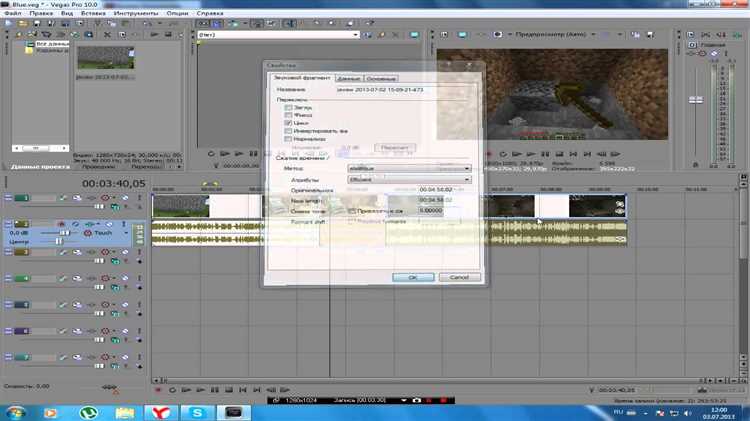The width and height of the screenshot is (750, 421).
Task: Start recording from the timeline transport bar
Action: coord(158,390)
